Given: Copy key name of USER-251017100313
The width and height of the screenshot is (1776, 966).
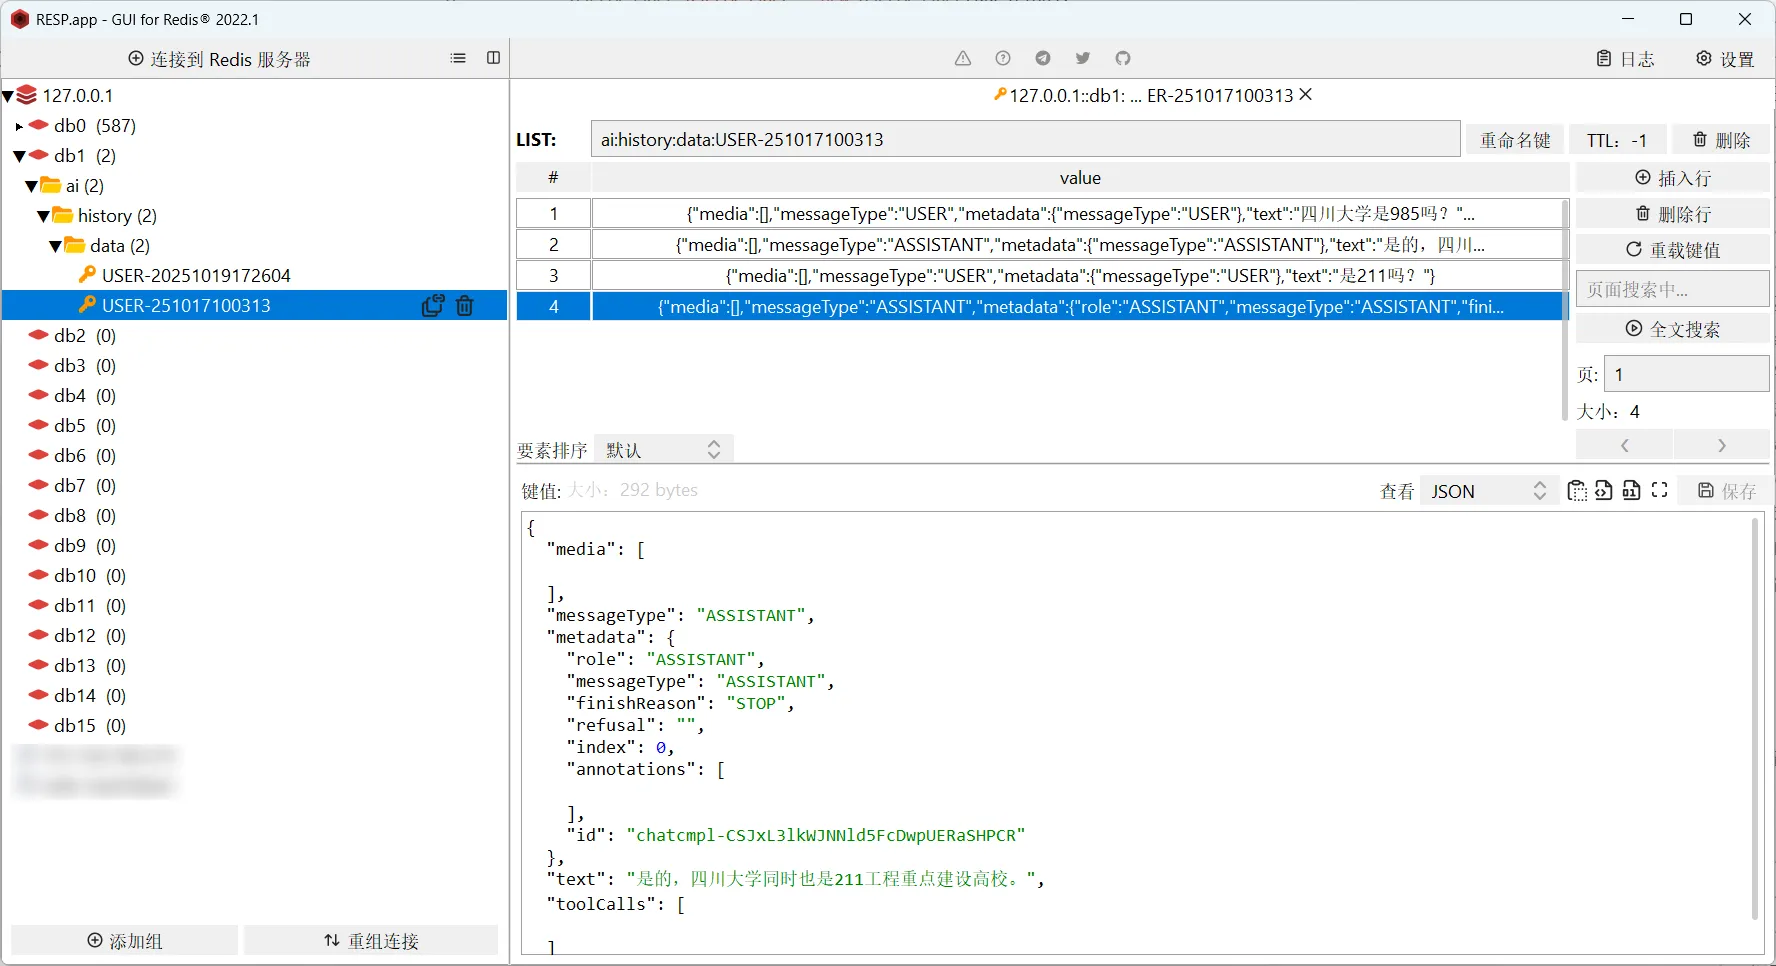Looking at the screenshot, I should (432, 306).
